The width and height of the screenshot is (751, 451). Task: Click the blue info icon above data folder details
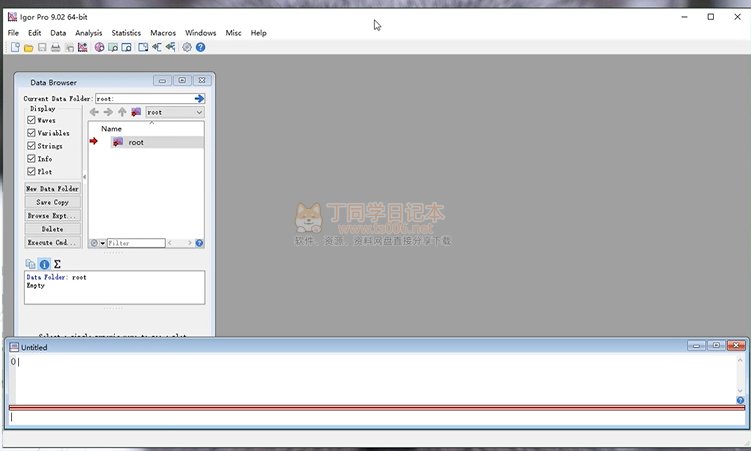[44, 264]
